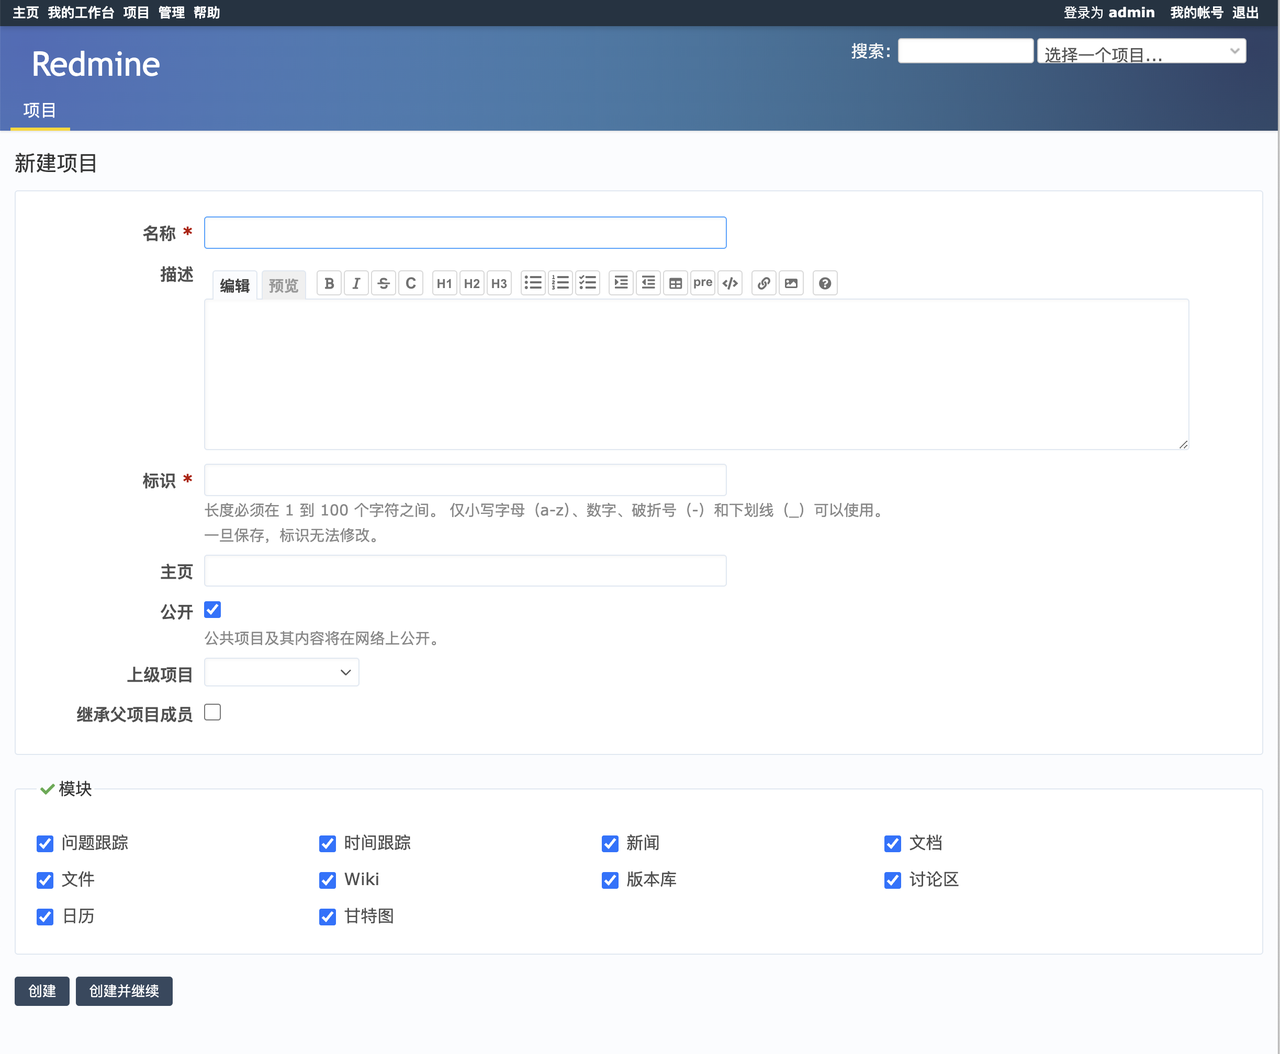
Task: Insert a Heading 1 in the description
Action: (x=444, y=283)
